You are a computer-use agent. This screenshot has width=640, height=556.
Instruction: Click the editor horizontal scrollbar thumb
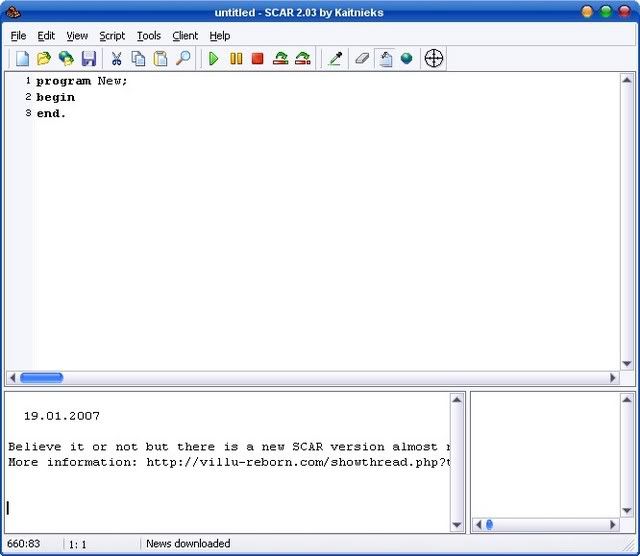coord(41,378)
